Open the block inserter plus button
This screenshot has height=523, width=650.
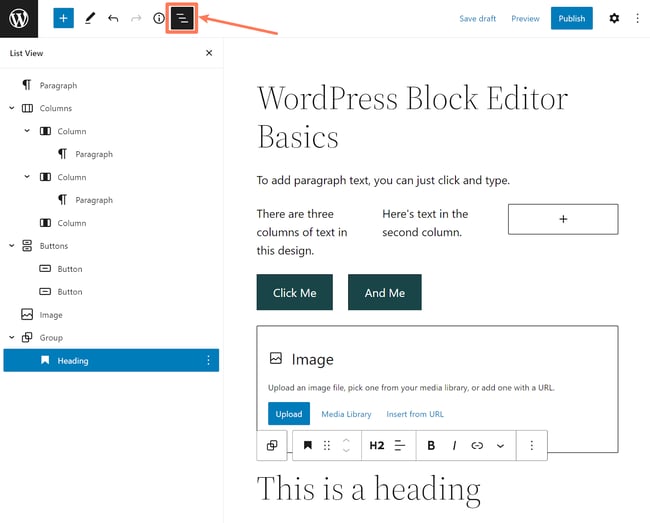tap(63, 18)
